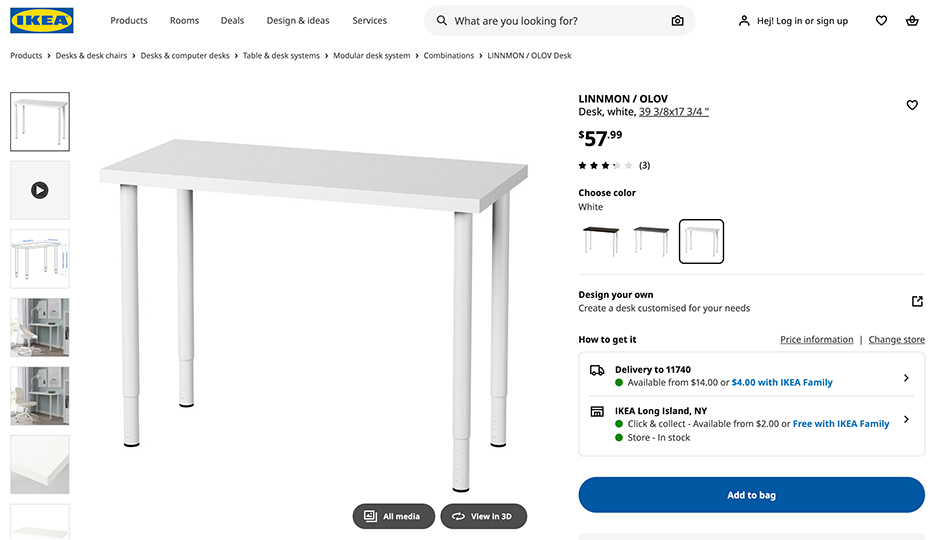The height and width of the screenshot is (540, 936).
Task: Expand Delivery to 11740 options
Action: 751,377
